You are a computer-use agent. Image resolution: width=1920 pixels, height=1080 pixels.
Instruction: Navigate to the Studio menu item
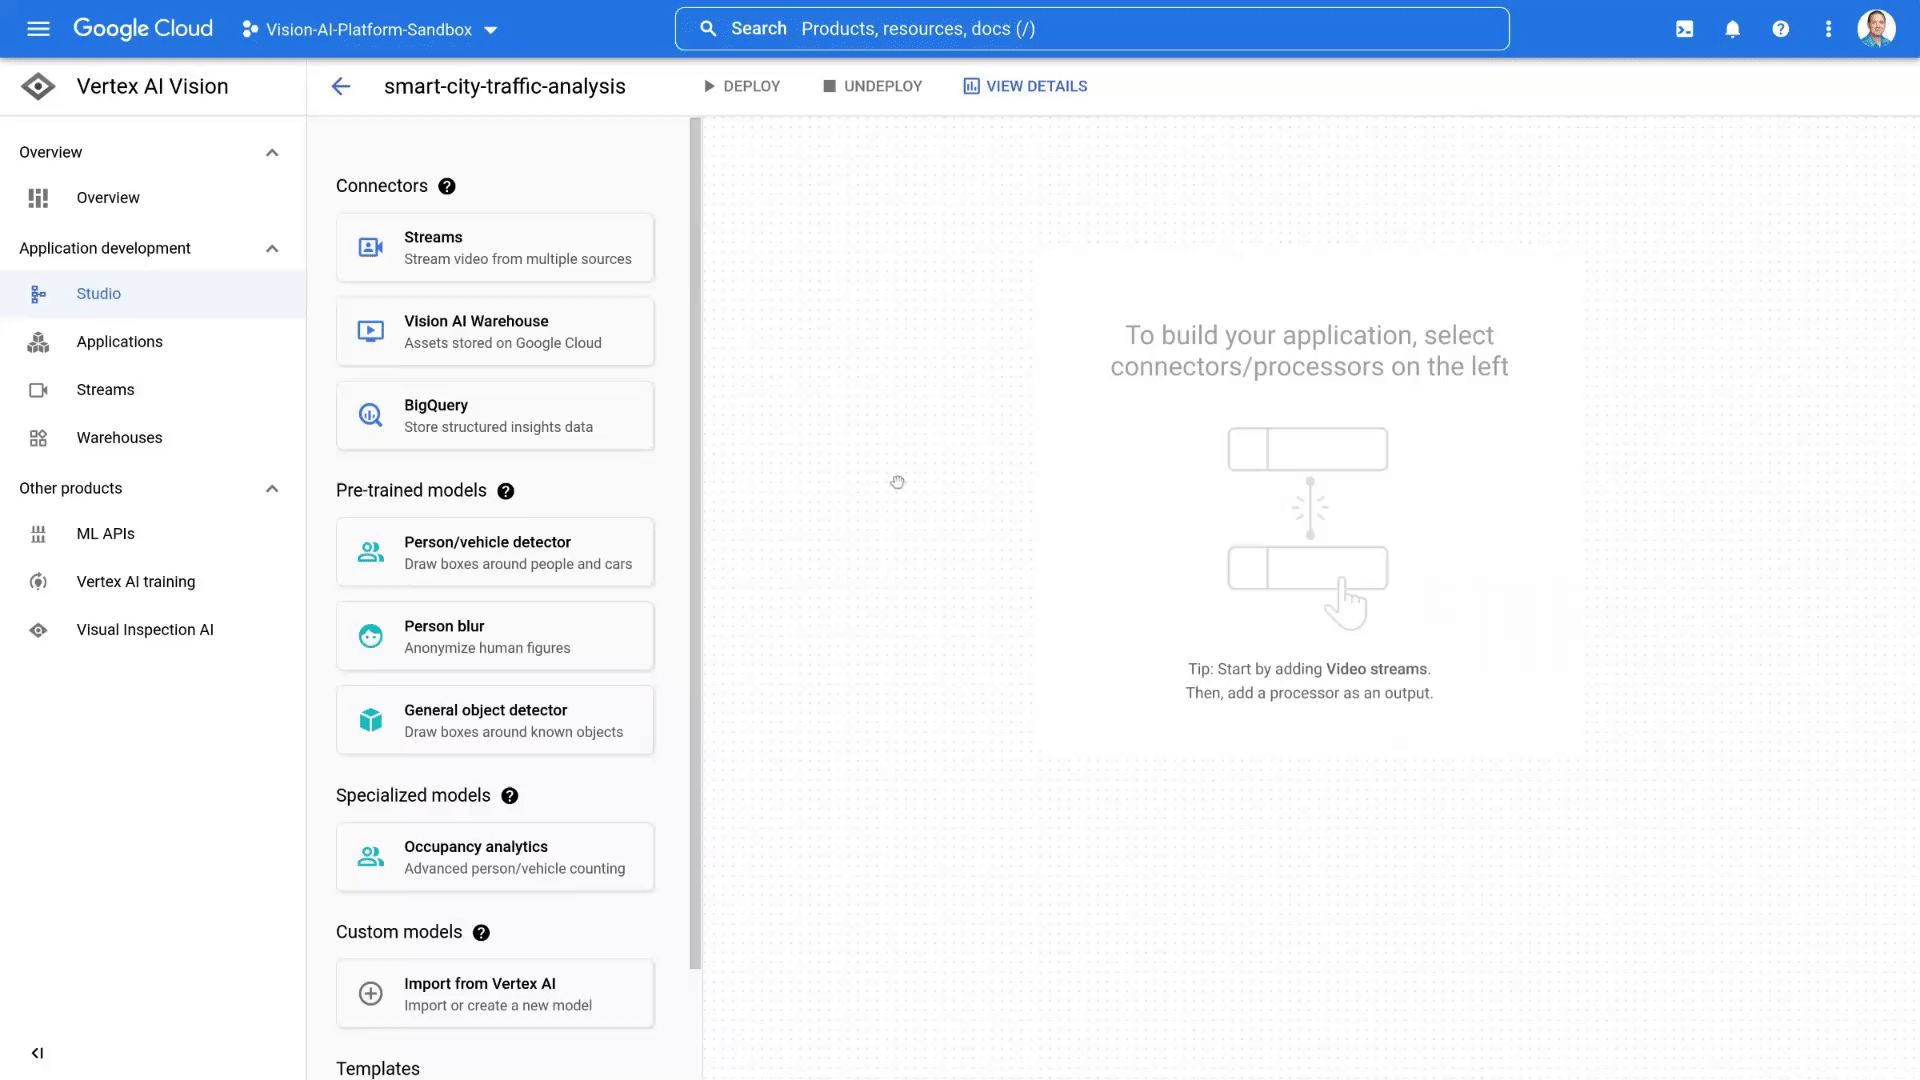(x=98, y=293)
